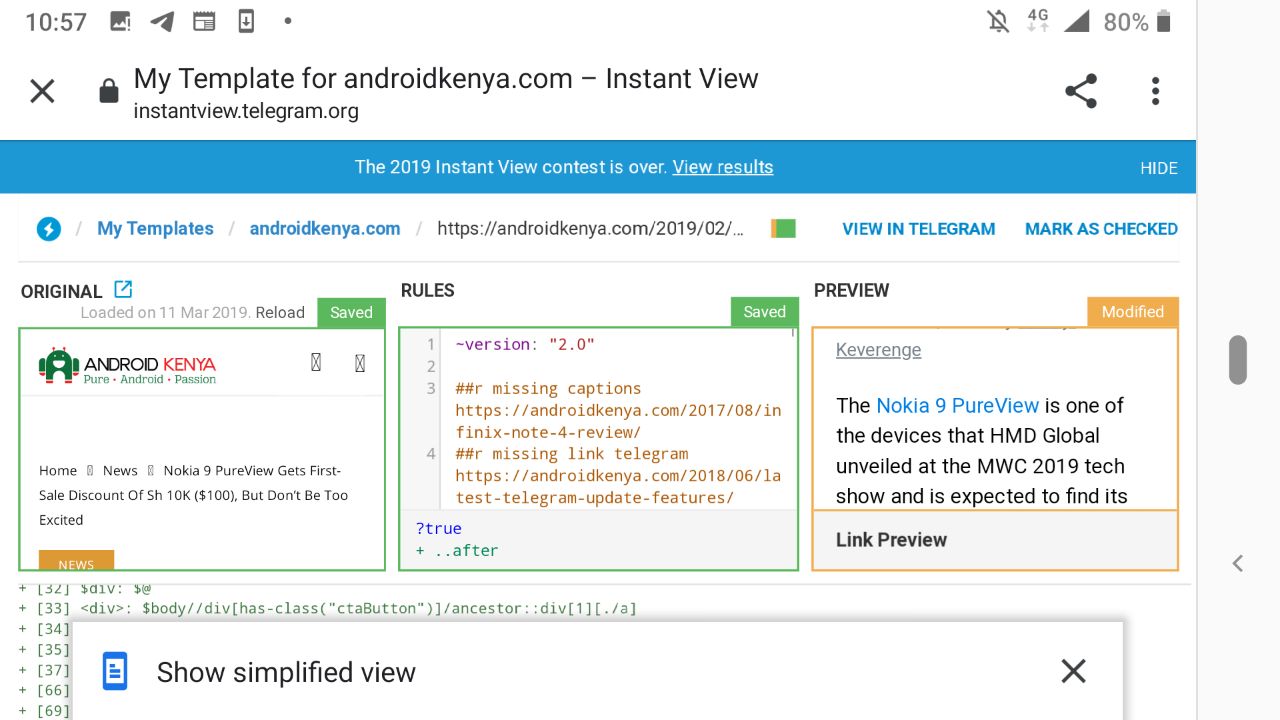The width and height of the screenshot is (1280, 720).
Task: Go to My Templates breadcrumb
Action: coord(155,229)
